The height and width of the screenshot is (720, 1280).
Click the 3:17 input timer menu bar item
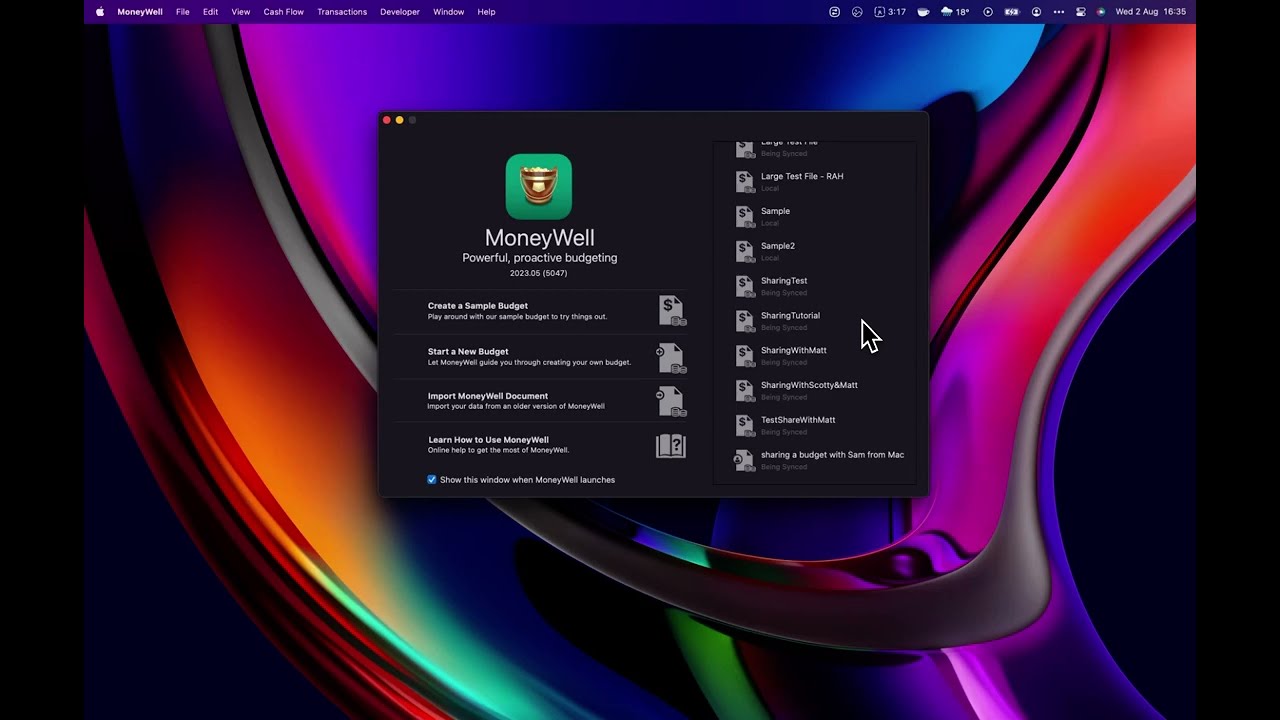pos(890,12)
